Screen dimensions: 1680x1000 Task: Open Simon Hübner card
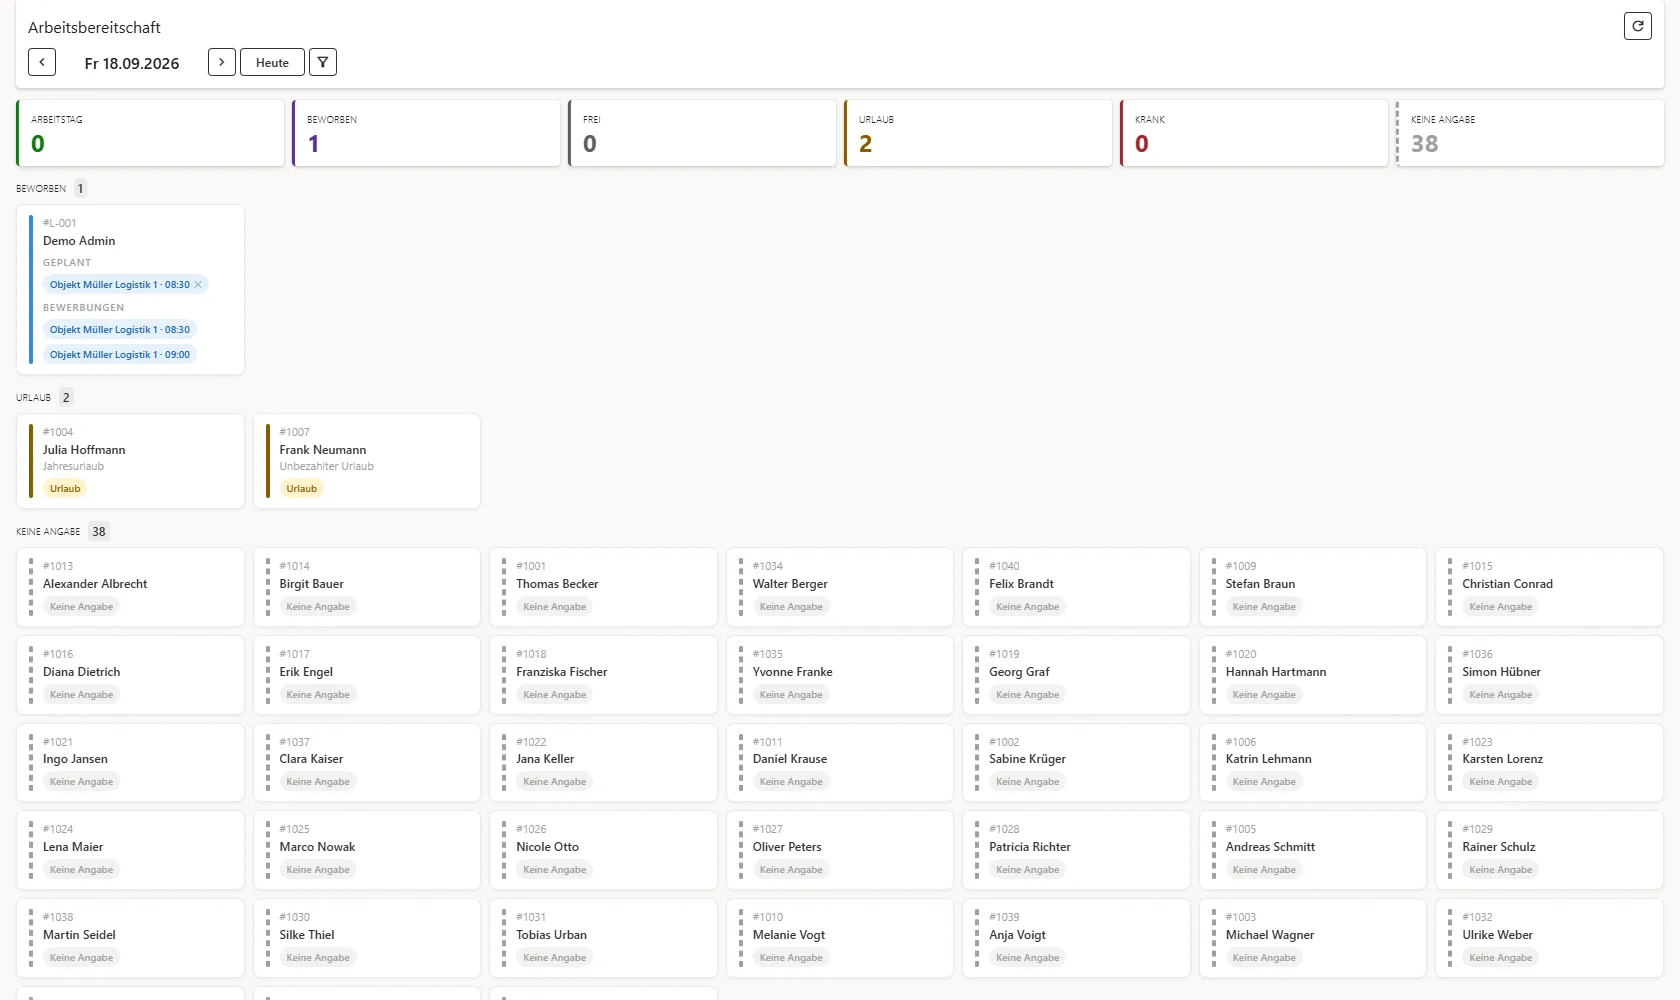tap(1549, 675)
